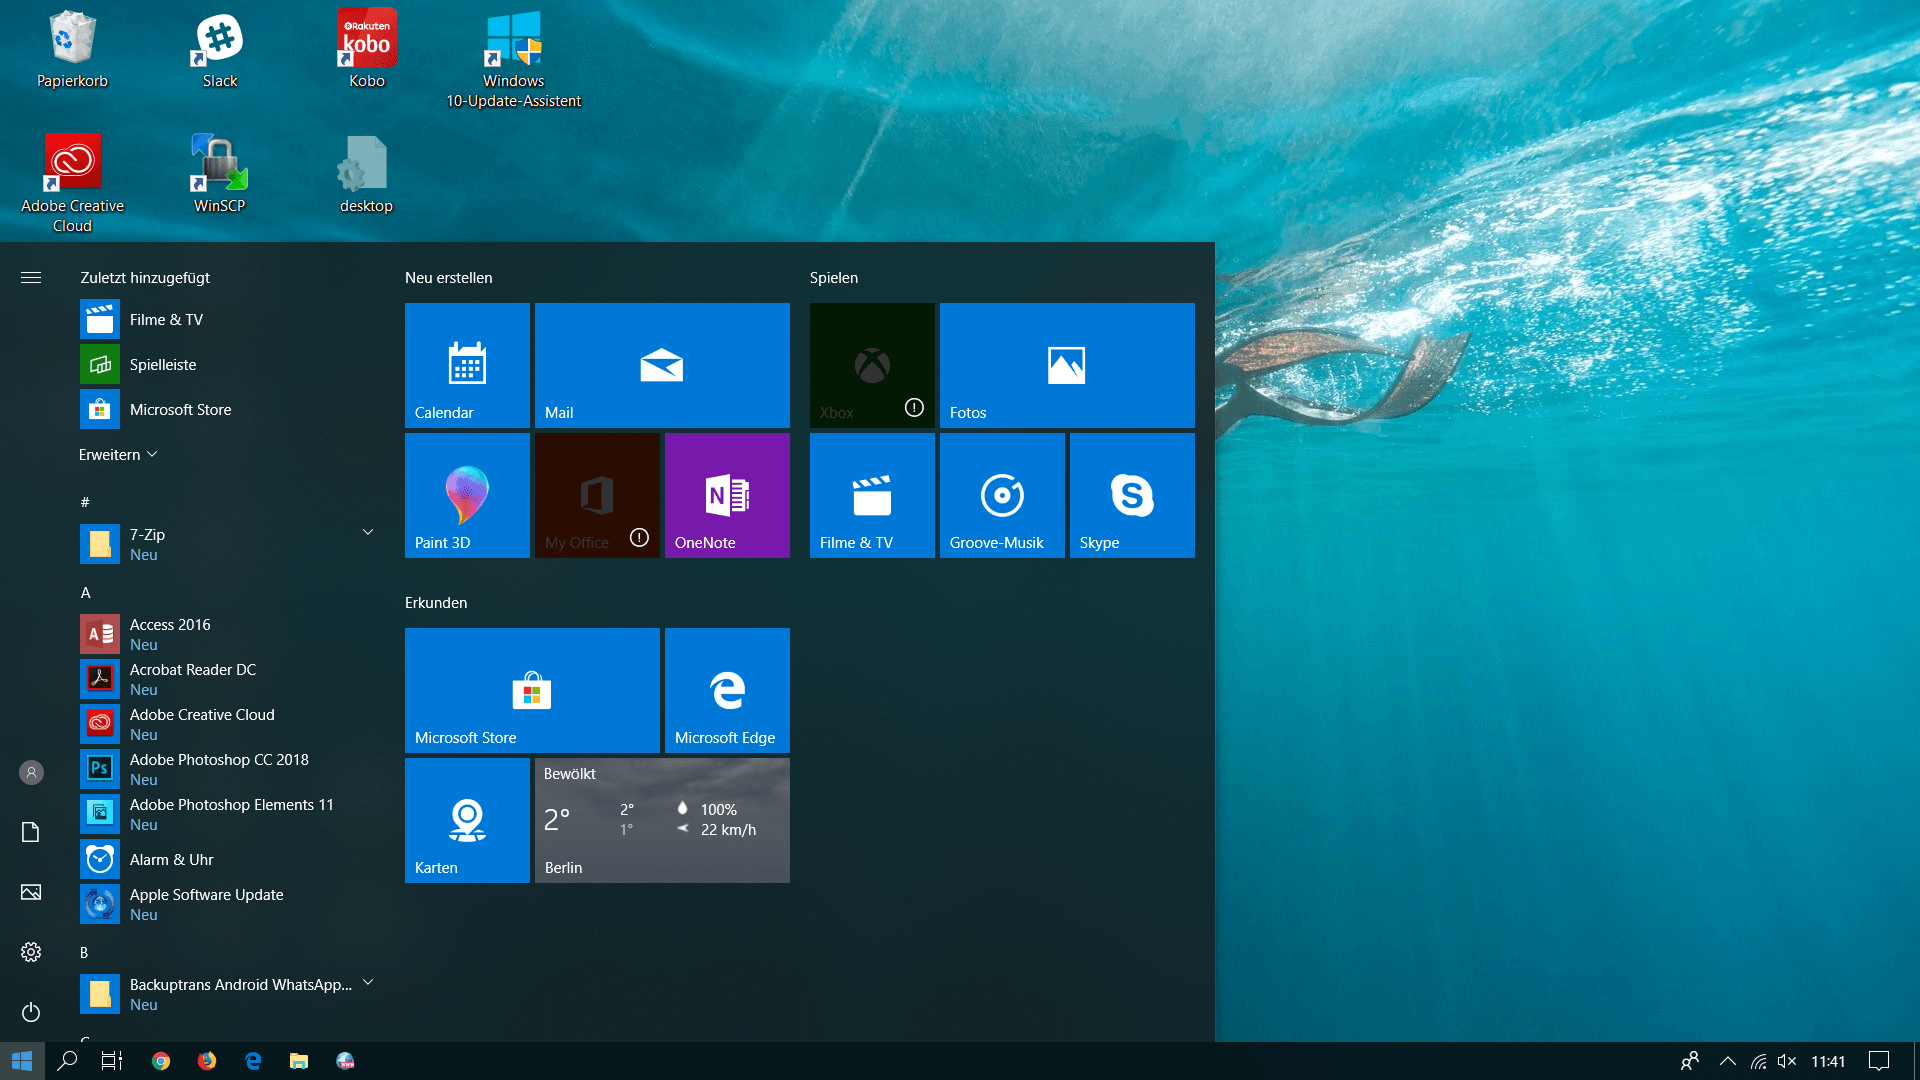Click the Windows Start button

coord(22,1061)
